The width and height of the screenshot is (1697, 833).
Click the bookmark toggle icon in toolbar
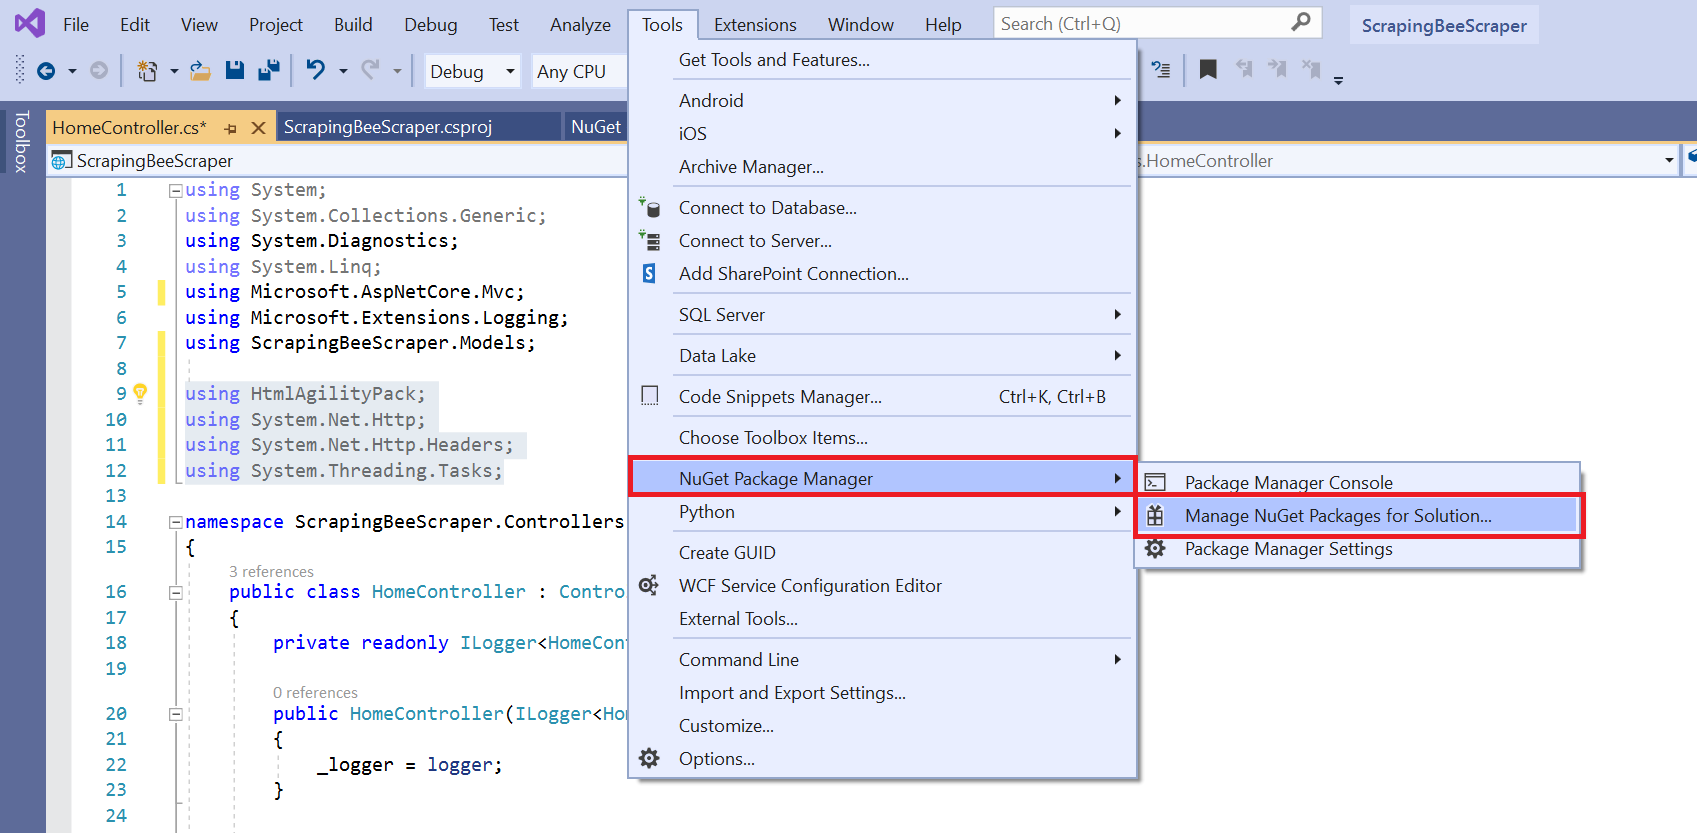pos(1208,69)
